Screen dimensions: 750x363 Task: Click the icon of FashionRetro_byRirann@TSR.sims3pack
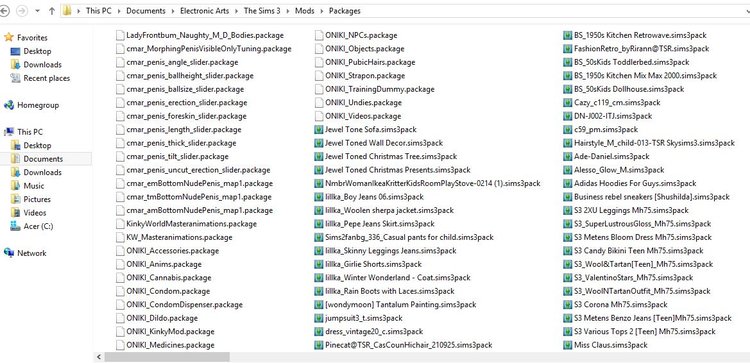[x=568, y=48]
